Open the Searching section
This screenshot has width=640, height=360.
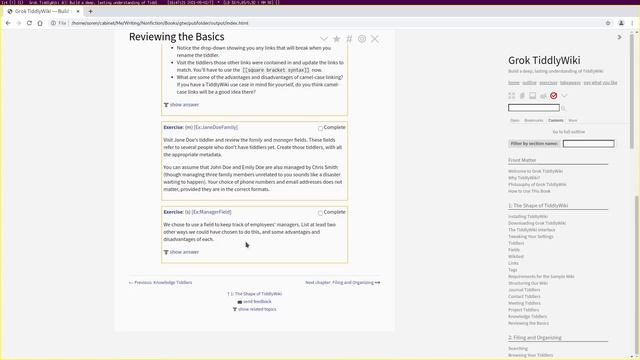(518, 349)
